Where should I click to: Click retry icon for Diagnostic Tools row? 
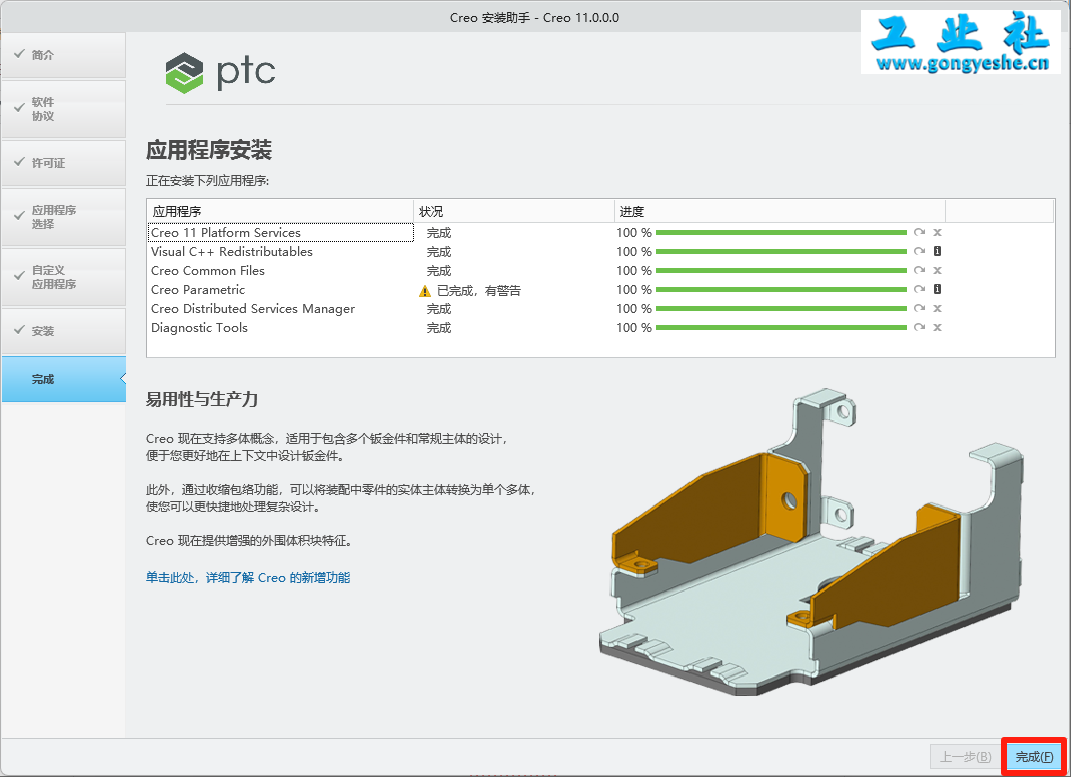[919, 328]
